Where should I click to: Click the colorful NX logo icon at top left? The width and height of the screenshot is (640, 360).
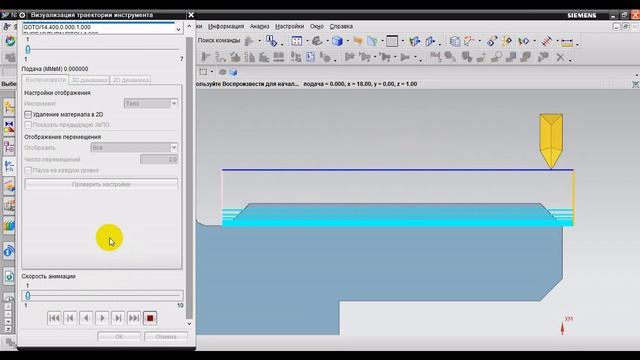point(10,41)
